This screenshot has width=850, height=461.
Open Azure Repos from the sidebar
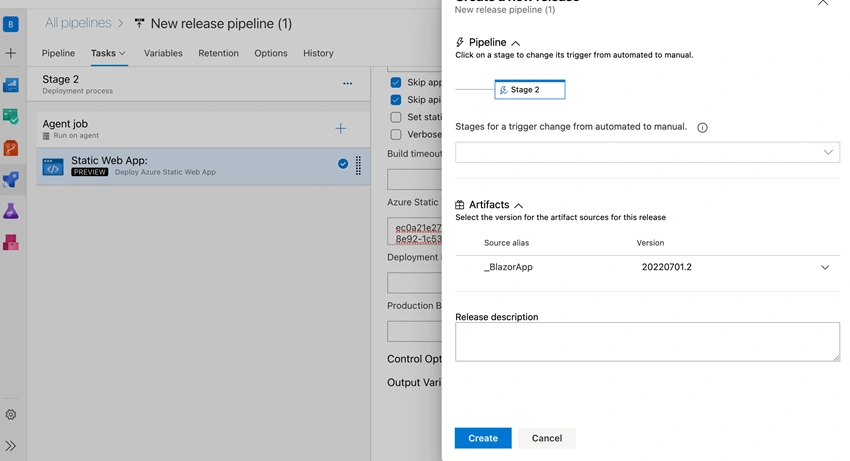pyautogui.click(x=11, y=148)
